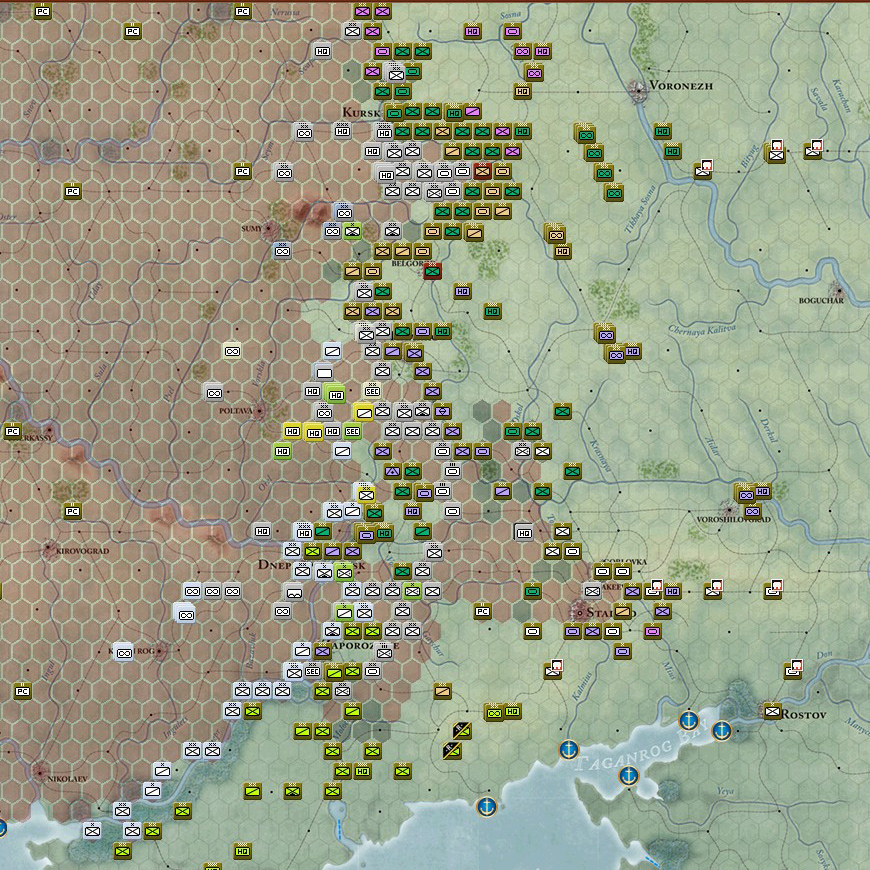The image size is (870, 870).
Task: Click the lone tan counter east of Zaporozhye
Action: click(442, 691)
